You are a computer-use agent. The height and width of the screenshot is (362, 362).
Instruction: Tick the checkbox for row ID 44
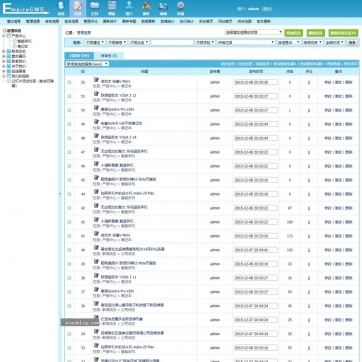[69, 194]
